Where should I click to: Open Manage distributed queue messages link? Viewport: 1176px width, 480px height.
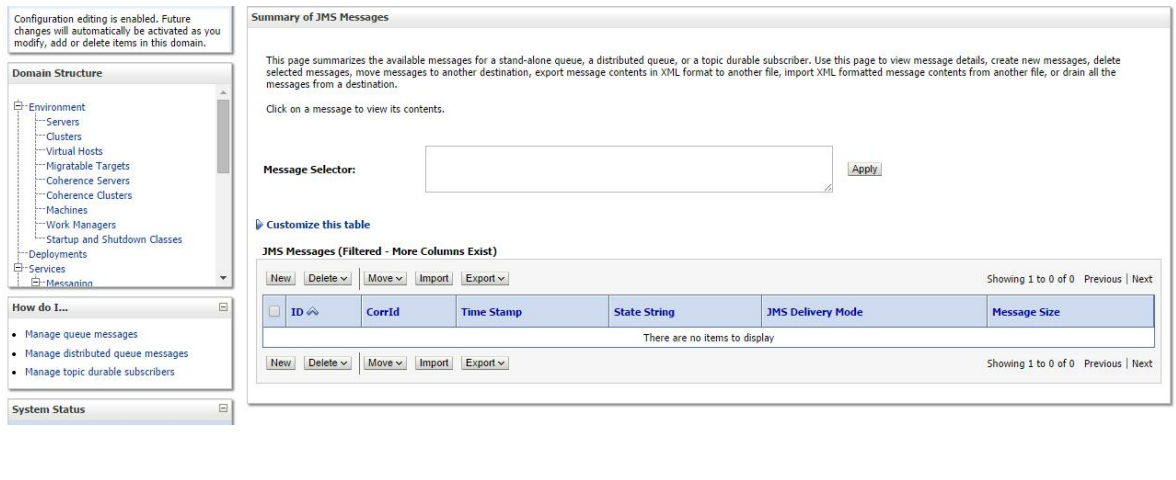coord(106,353)
